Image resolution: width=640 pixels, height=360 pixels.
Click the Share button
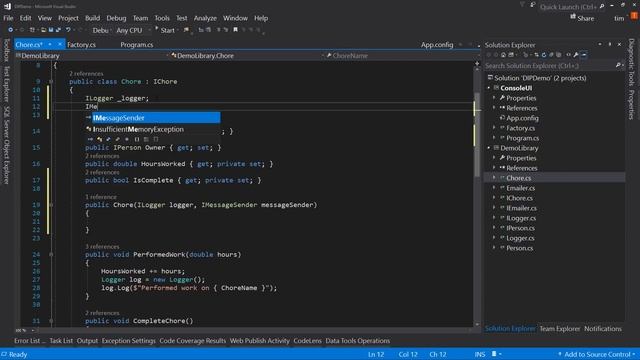(x=582, y=18)
